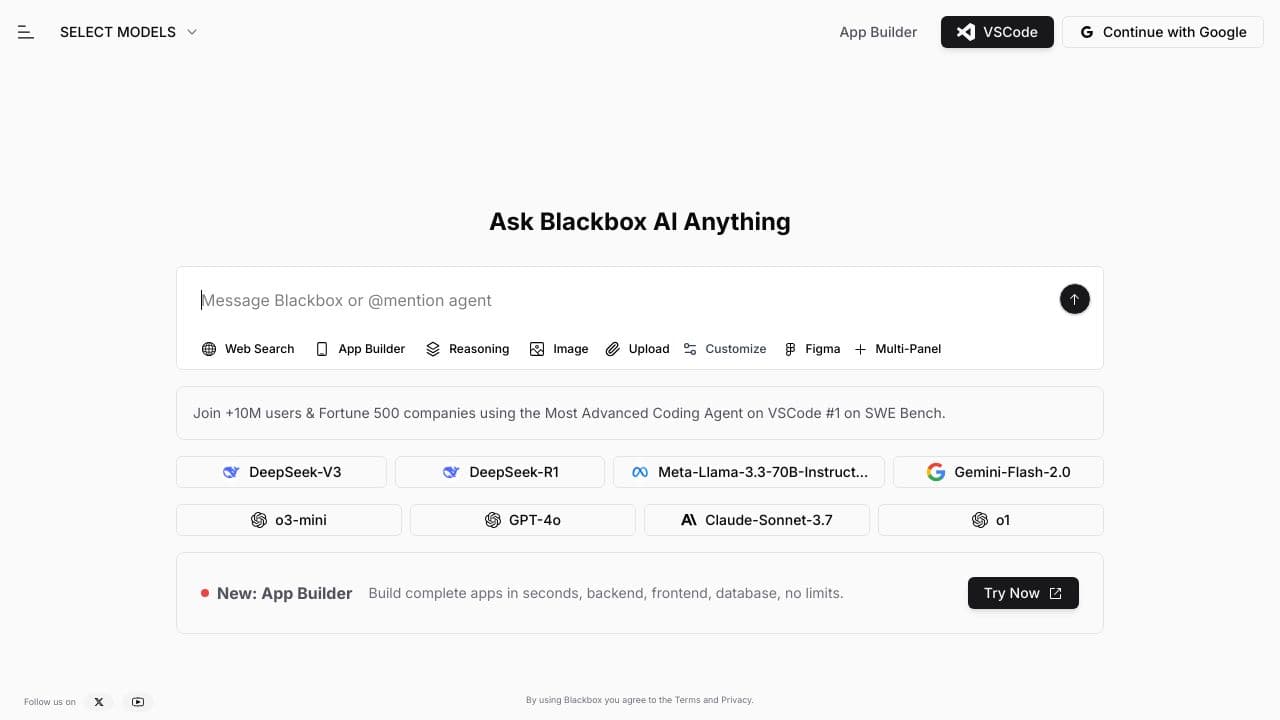Open the App Builder header link
The image size is (1280, 720).
pyautogui.click(x=878, y=32)
